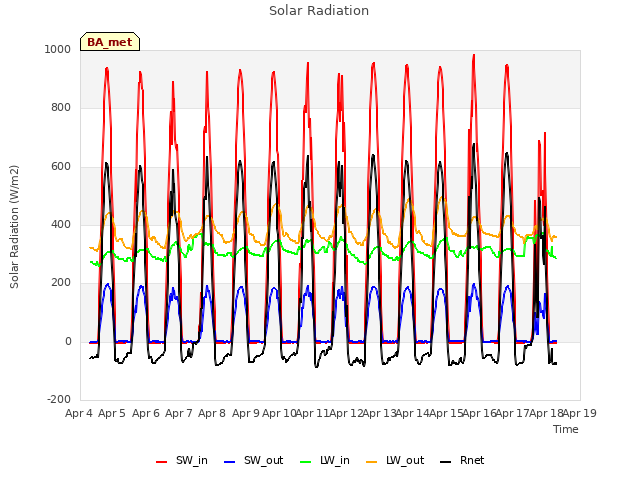
Task: Click the LW_out legend label
Action: pos(405,460)
